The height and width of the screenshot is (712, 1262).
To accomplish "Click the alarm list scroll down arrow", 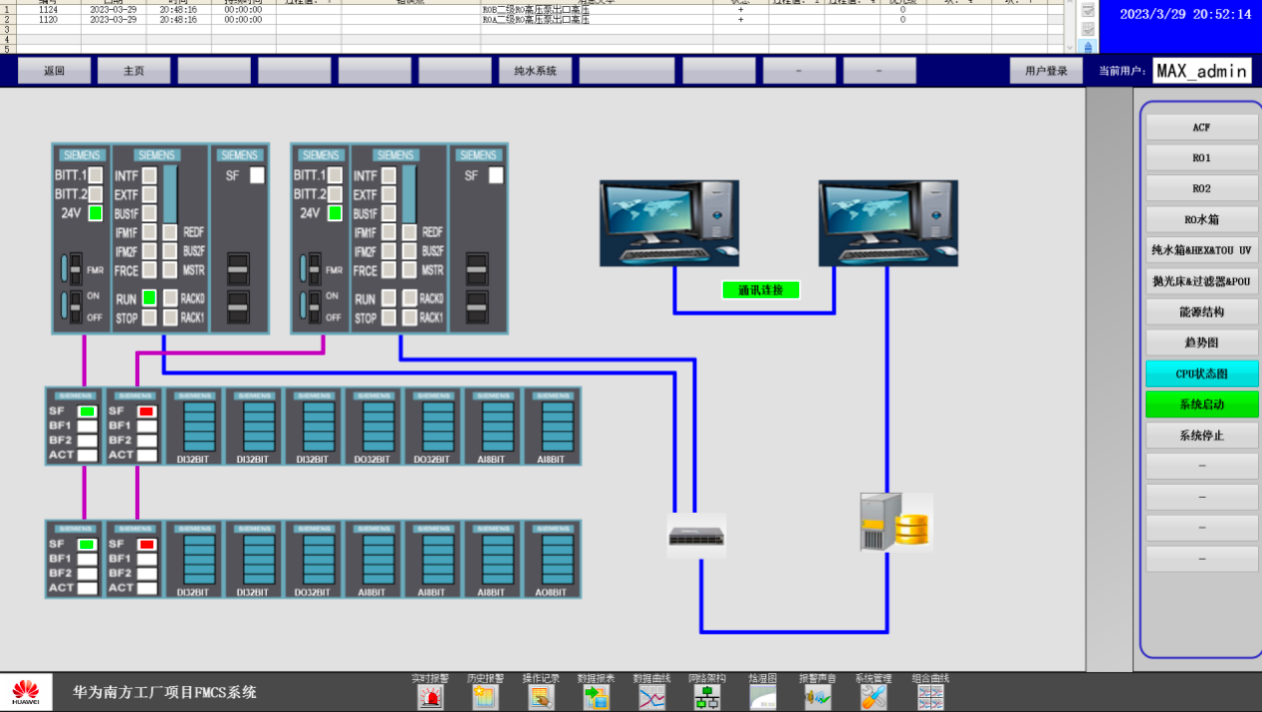I will coord(1070,47).
